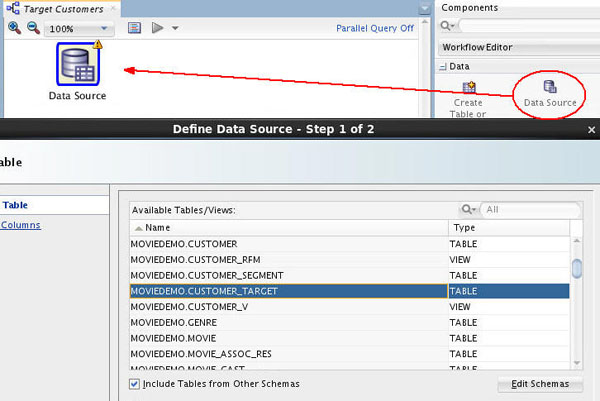The height and width of the screenshot is (401, 600).
Task: Select the MOVIEDEMO.MOVIE row
Action: [349, 338]
